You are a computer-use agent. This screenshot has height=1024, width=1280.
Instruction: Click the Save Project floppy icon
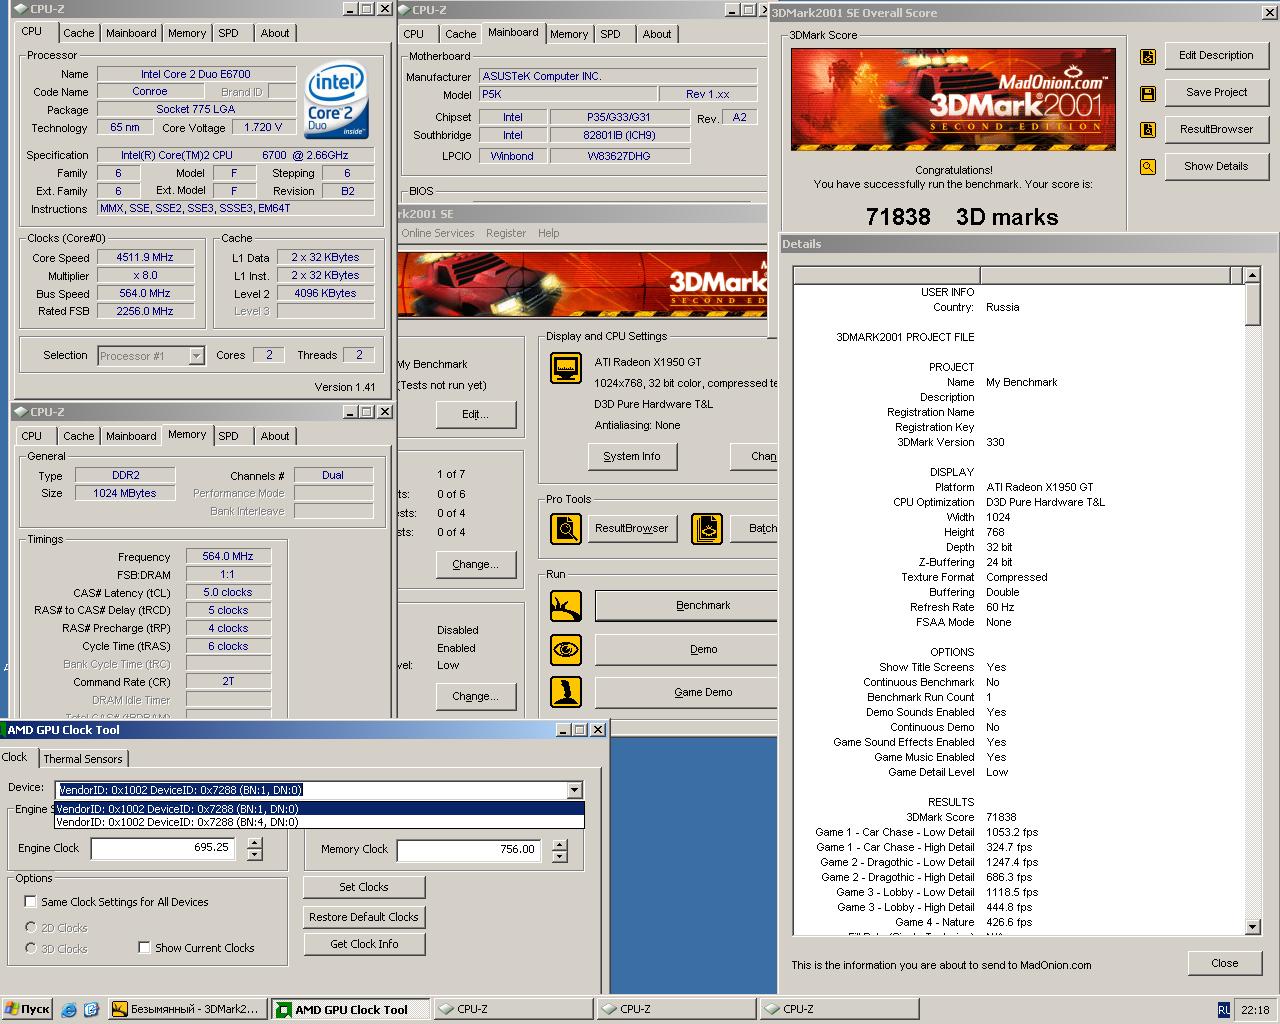(1148, 93)
